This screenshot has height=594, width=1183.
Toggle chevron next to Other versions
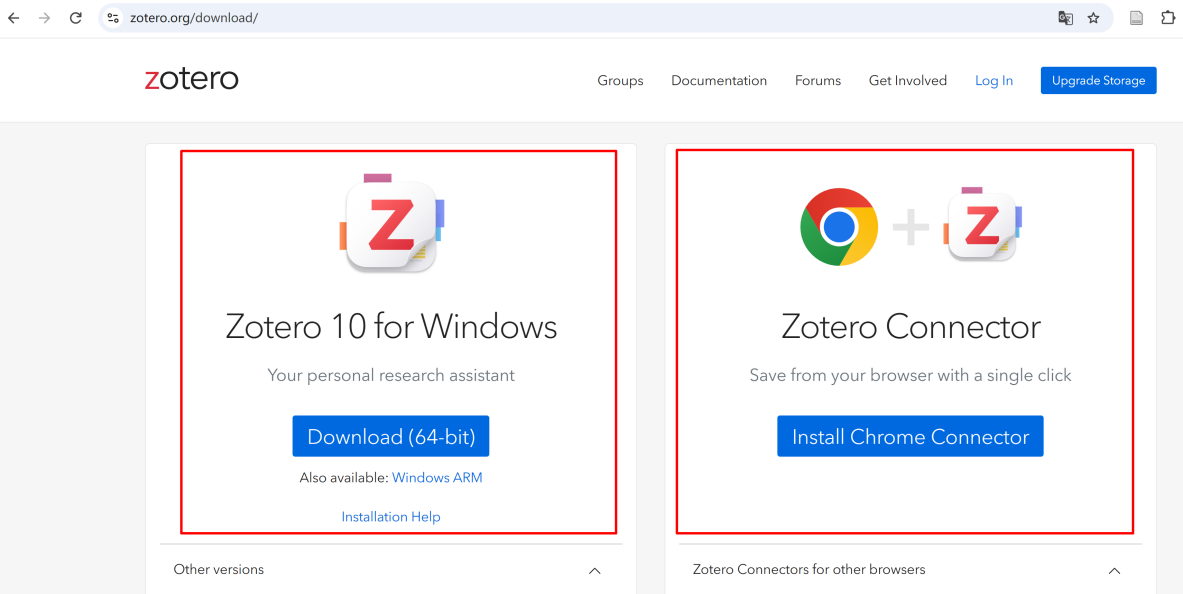click(x=595, y=571)
